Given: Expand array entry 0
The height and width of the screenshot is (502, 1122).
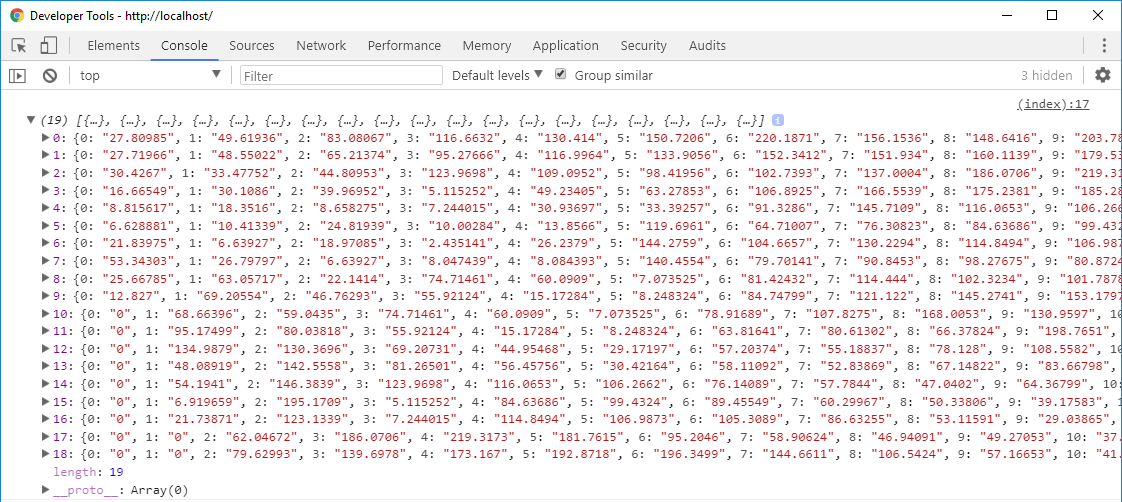Looking at the screenshot, I should tap(46, 137).
